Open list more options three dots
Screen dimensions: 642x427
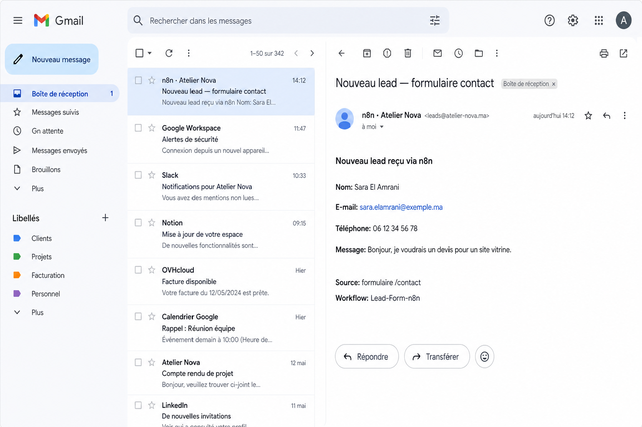[188, 53]
